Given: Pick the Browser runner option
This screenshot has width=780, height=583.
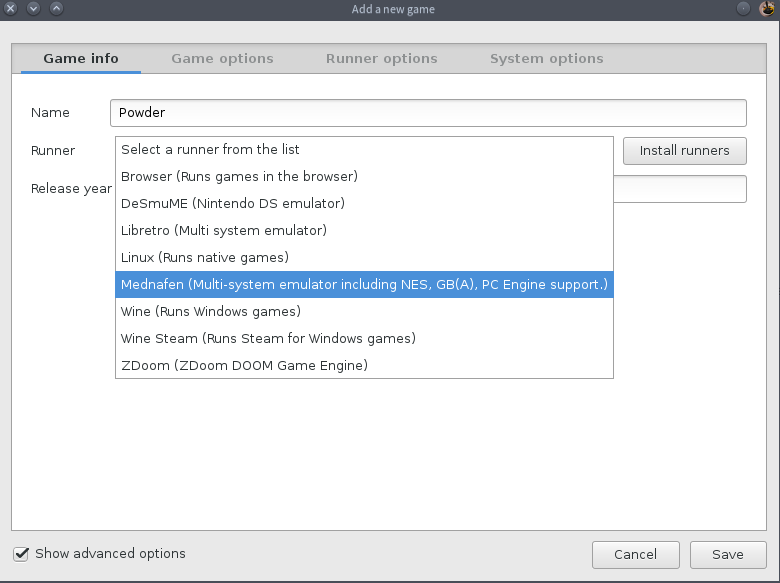Looking at the screenshot, I should click(x=240, y=177).
